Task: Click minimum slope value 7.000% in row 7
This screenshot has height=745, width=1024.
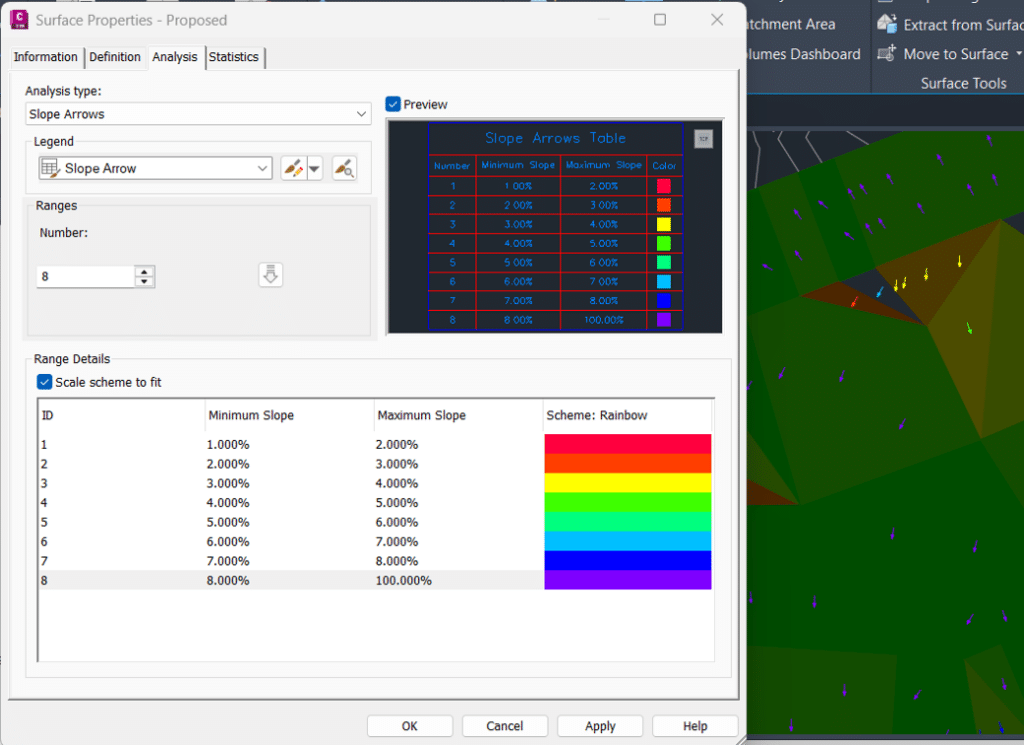Action: click(228, 561)
